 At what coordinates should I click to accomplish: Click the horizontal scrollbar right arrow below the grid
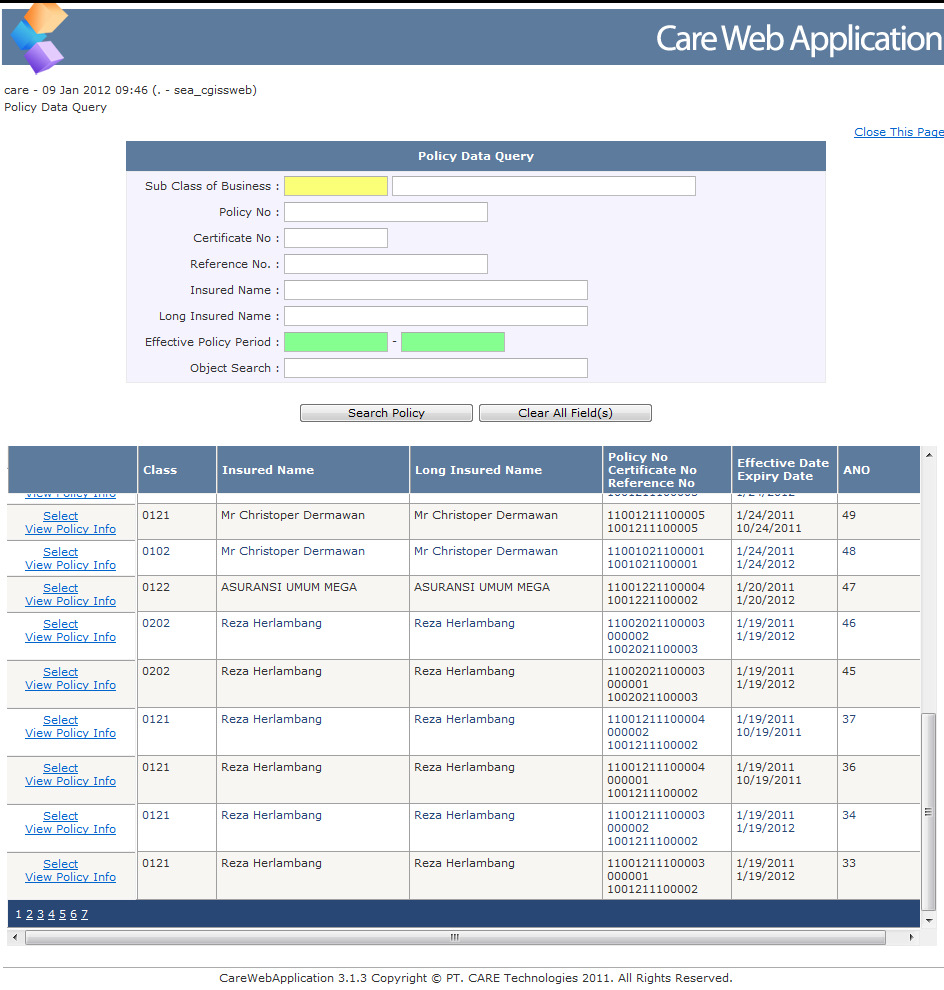[x=910, y=938]
